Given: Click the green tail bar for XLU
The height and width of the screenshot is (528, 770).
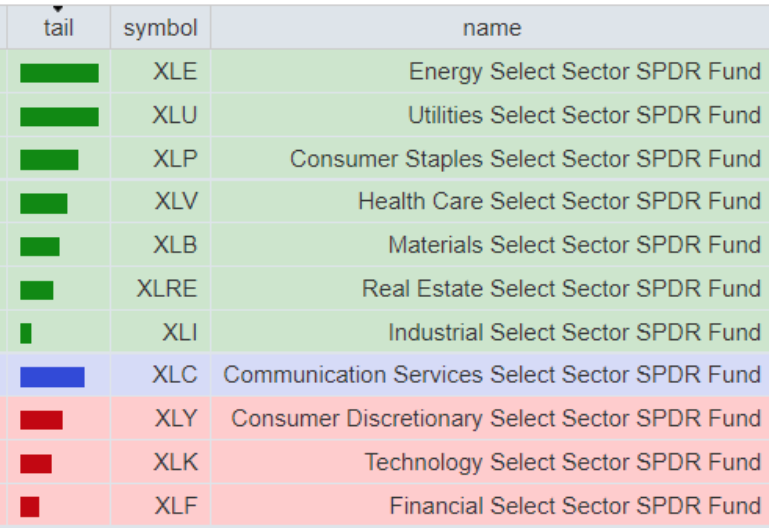Looking at the screenshot, I should pyautogui.click(x=59, y=117).
